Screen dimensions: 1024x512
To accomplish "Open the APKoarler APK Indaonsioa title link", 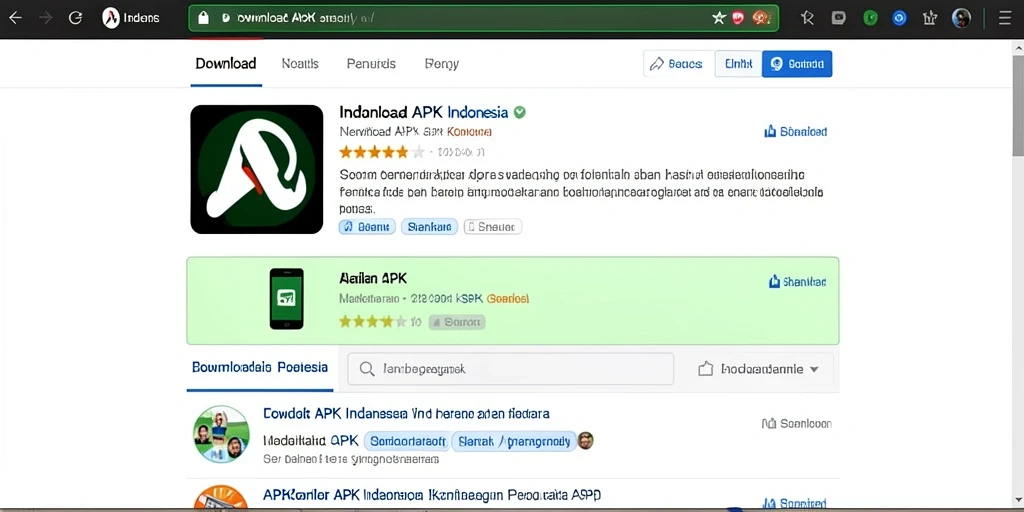I will pos(432,494).
